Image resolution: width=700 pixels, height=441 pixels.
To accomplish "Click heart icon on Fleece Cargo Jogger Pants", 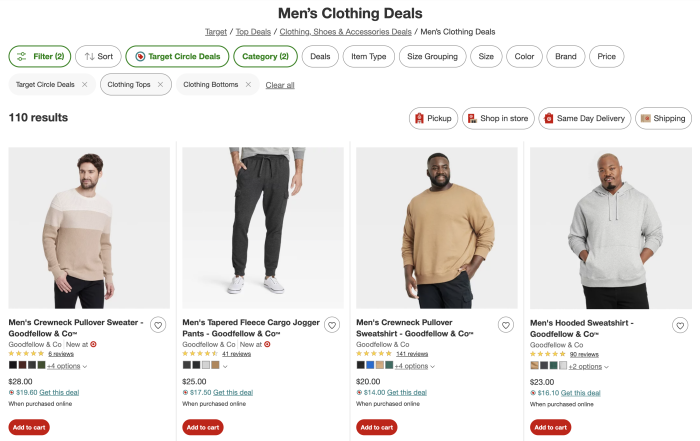I will tap(332, 325).
